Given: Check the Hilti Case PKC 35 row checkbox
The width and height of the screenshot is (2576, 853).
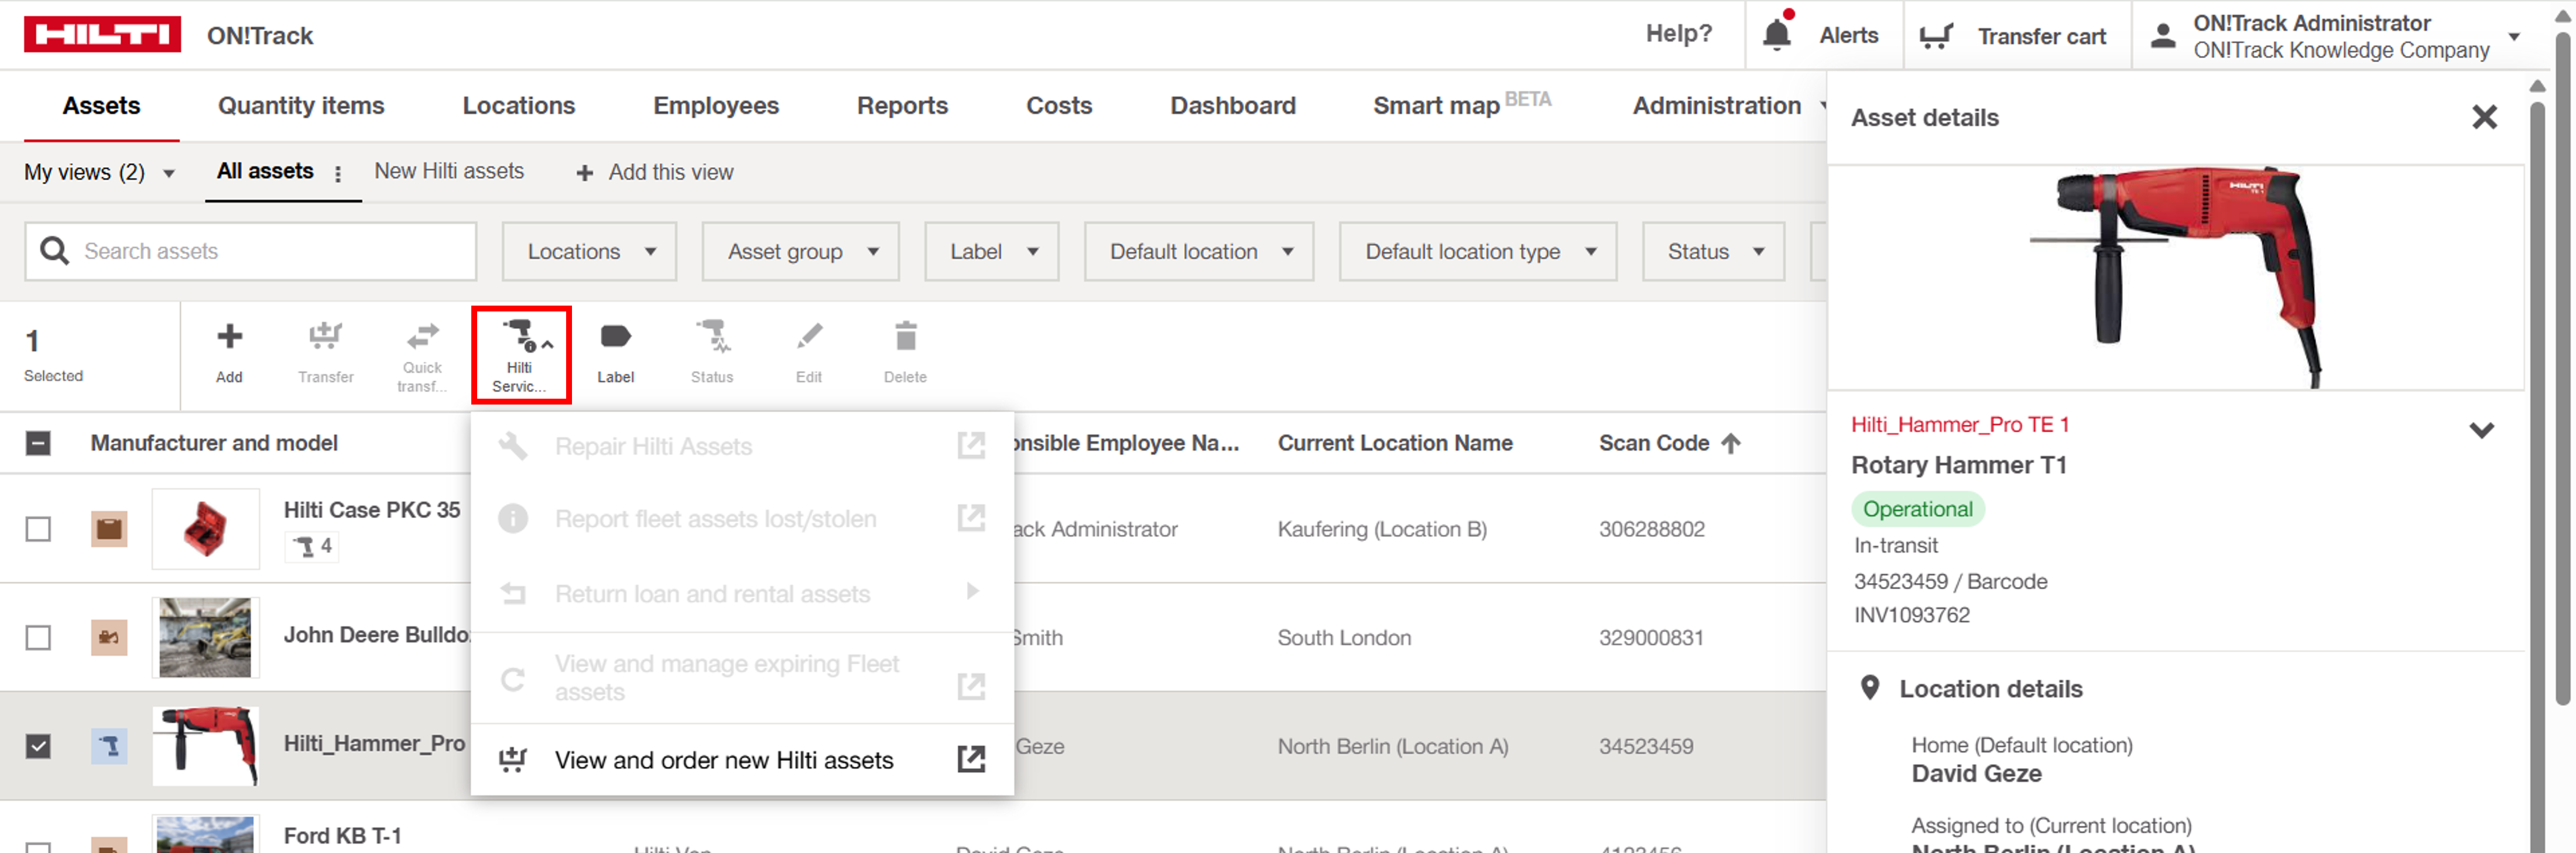Looking at the screenshot, I should (38, 528).
